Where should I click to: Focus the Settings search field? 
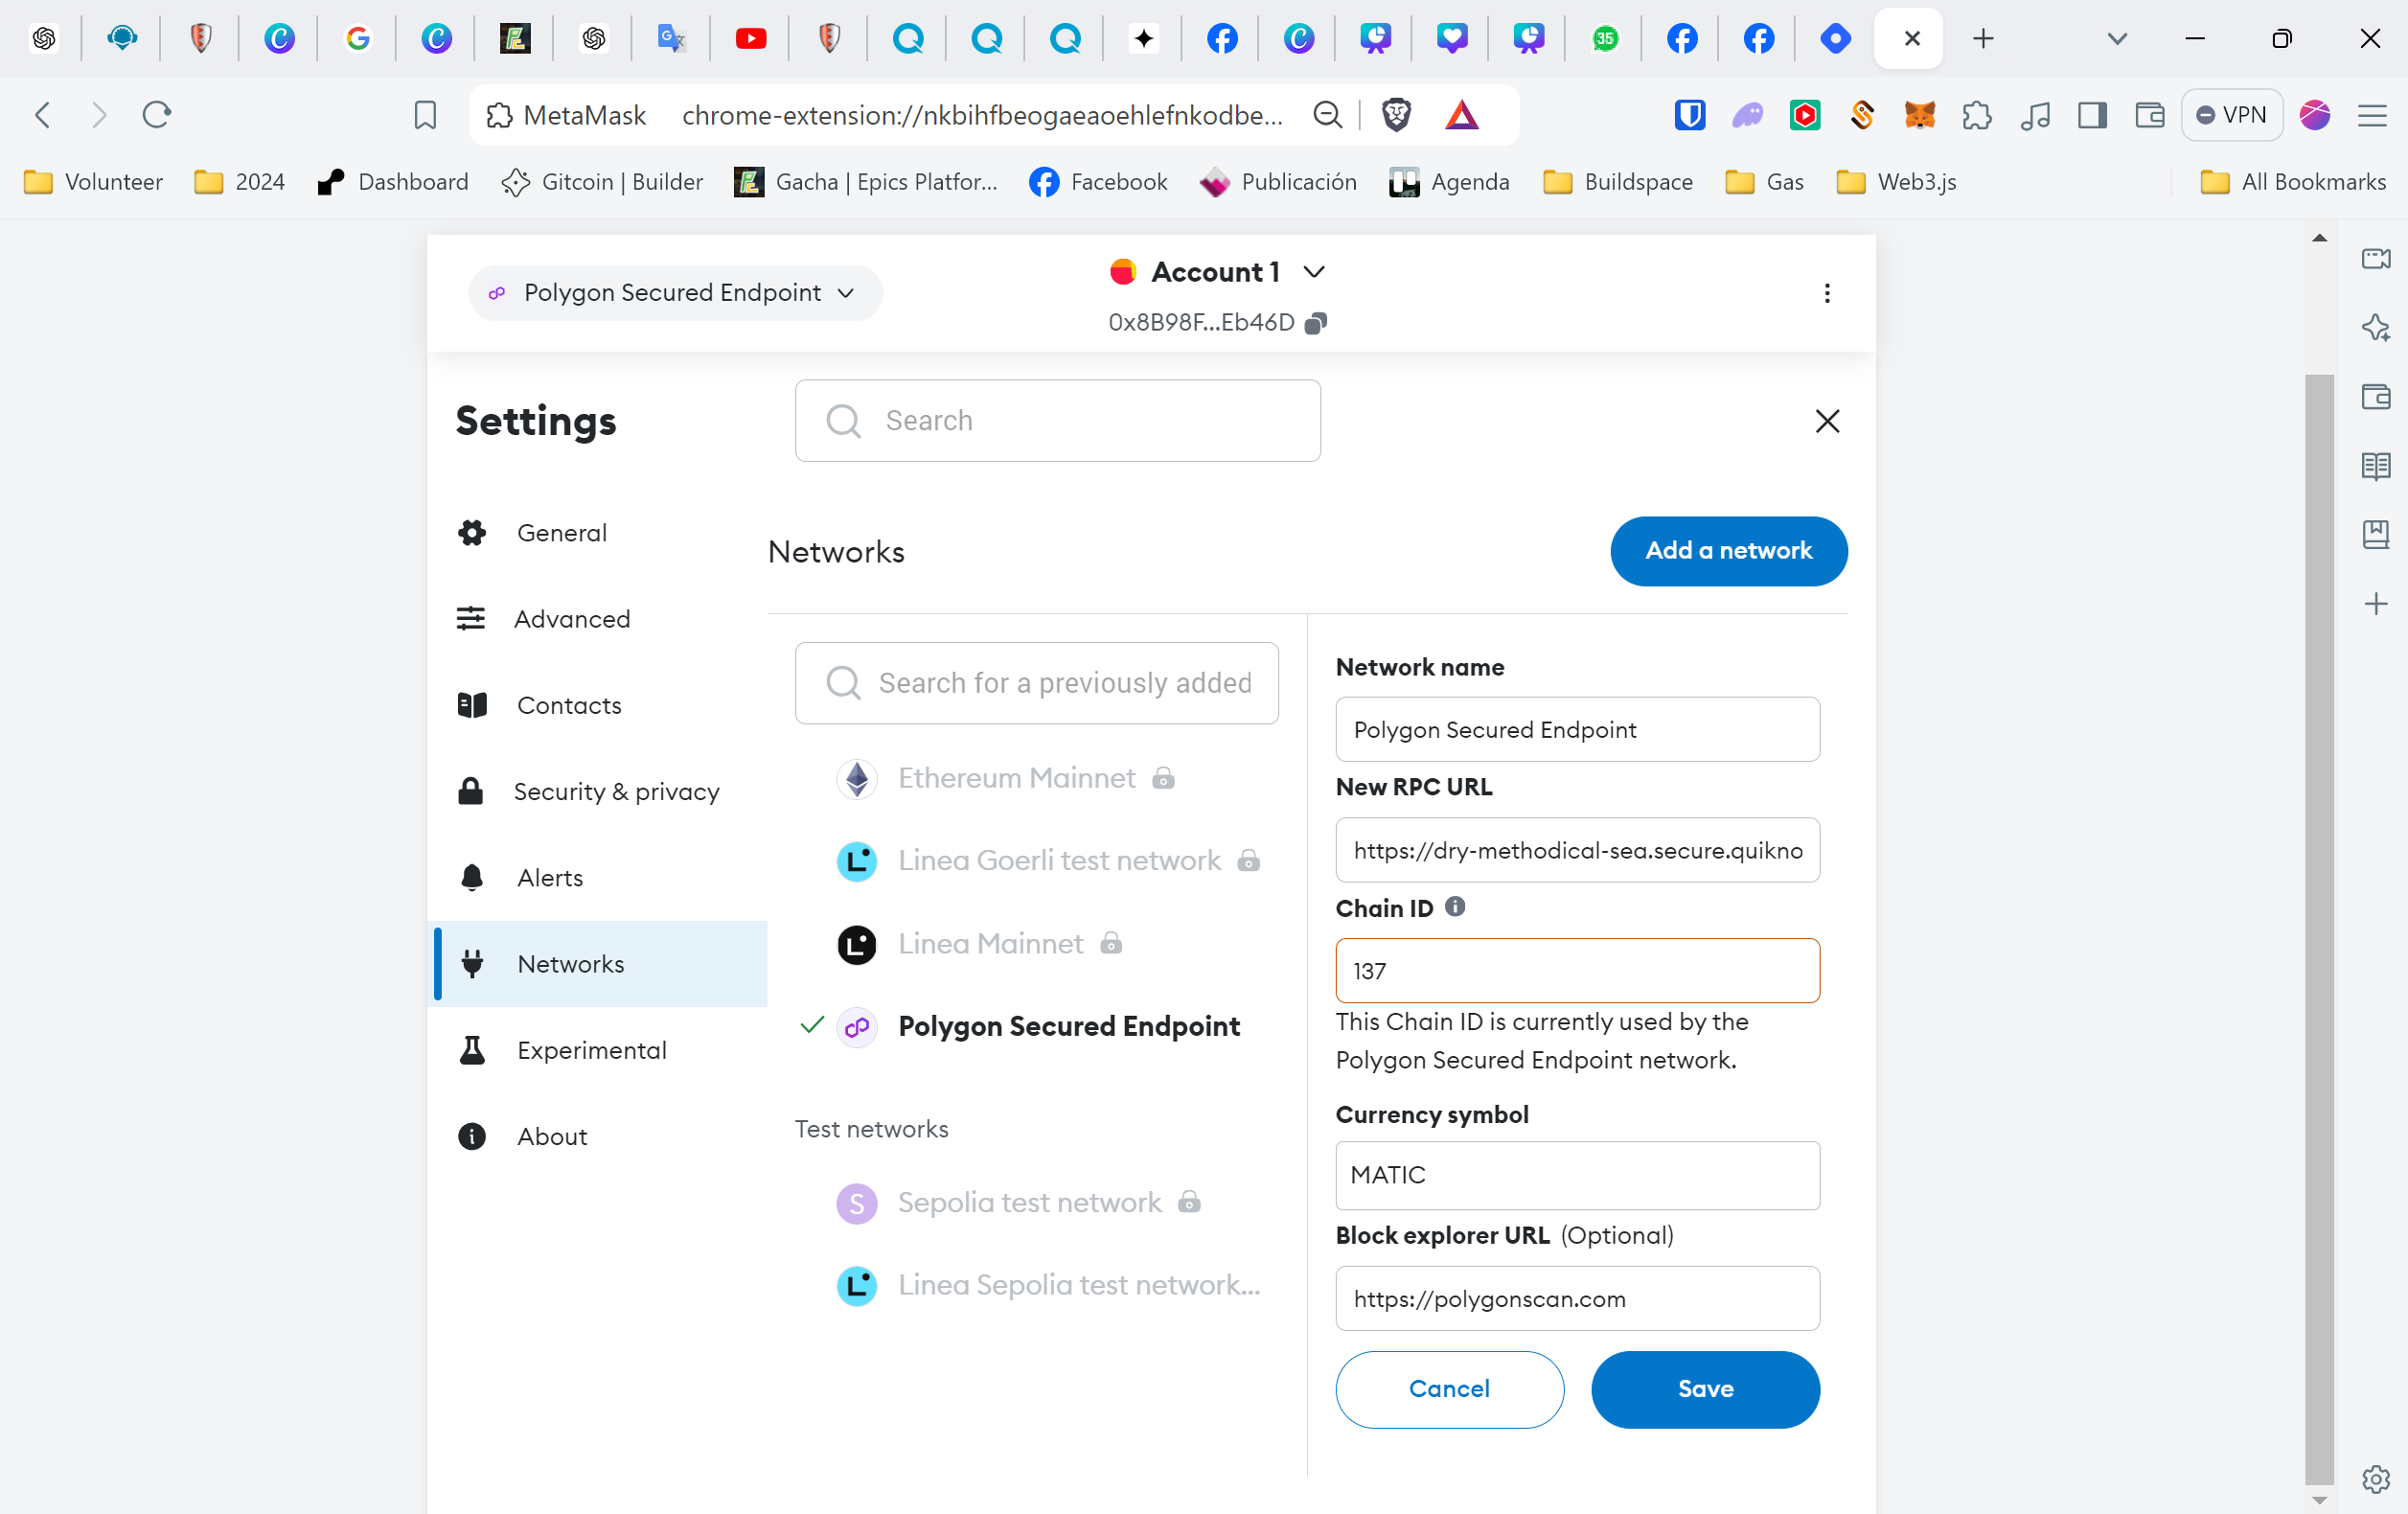(1057, 421)
